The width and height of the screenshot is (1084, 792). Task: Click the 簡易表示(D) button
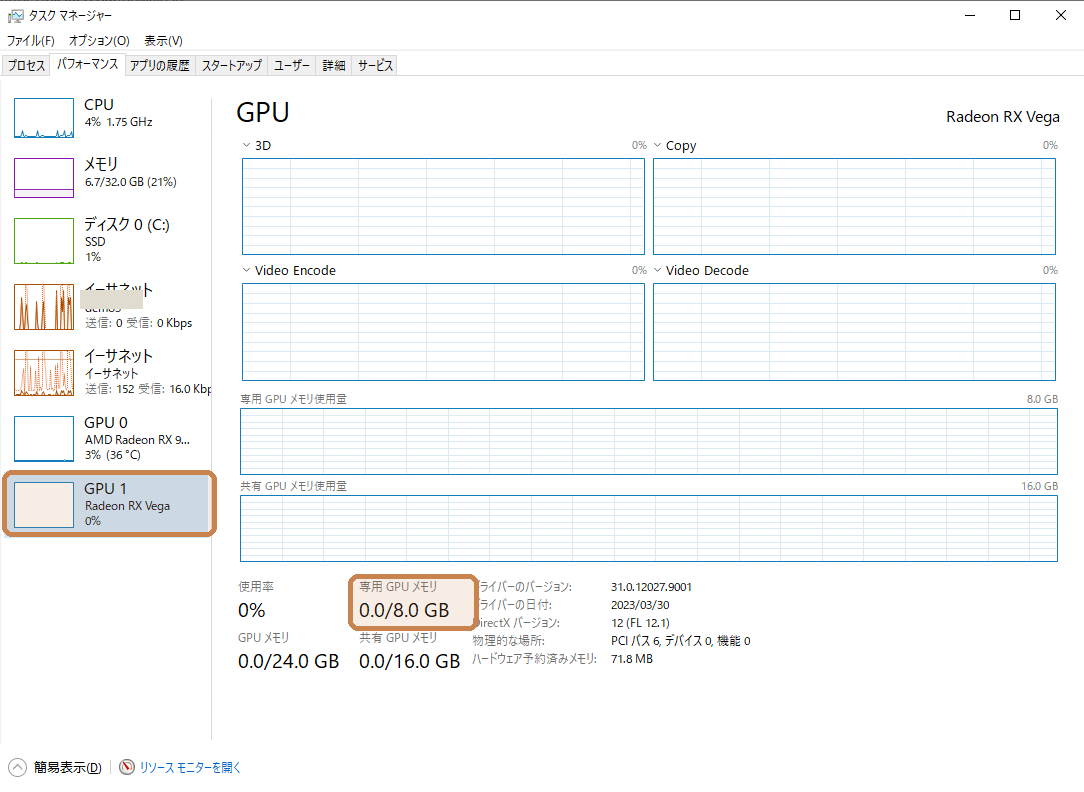click(x=68, y=767)
